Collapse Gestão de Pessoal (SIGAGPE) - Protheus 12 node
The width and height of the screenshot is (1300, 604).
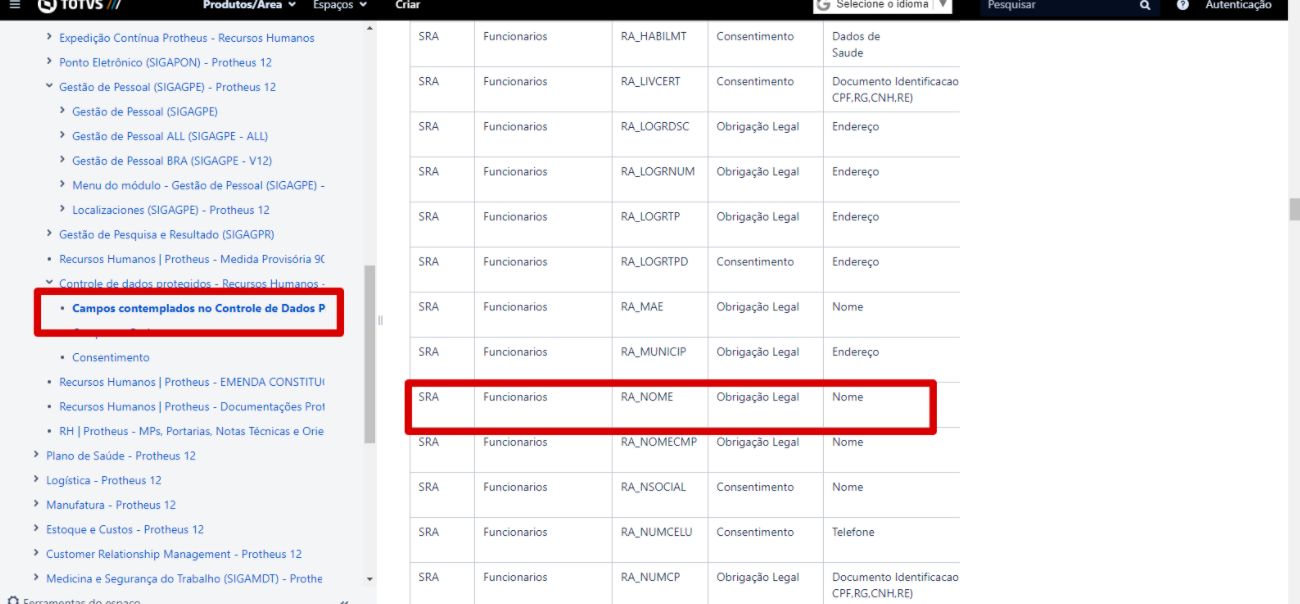50,87
